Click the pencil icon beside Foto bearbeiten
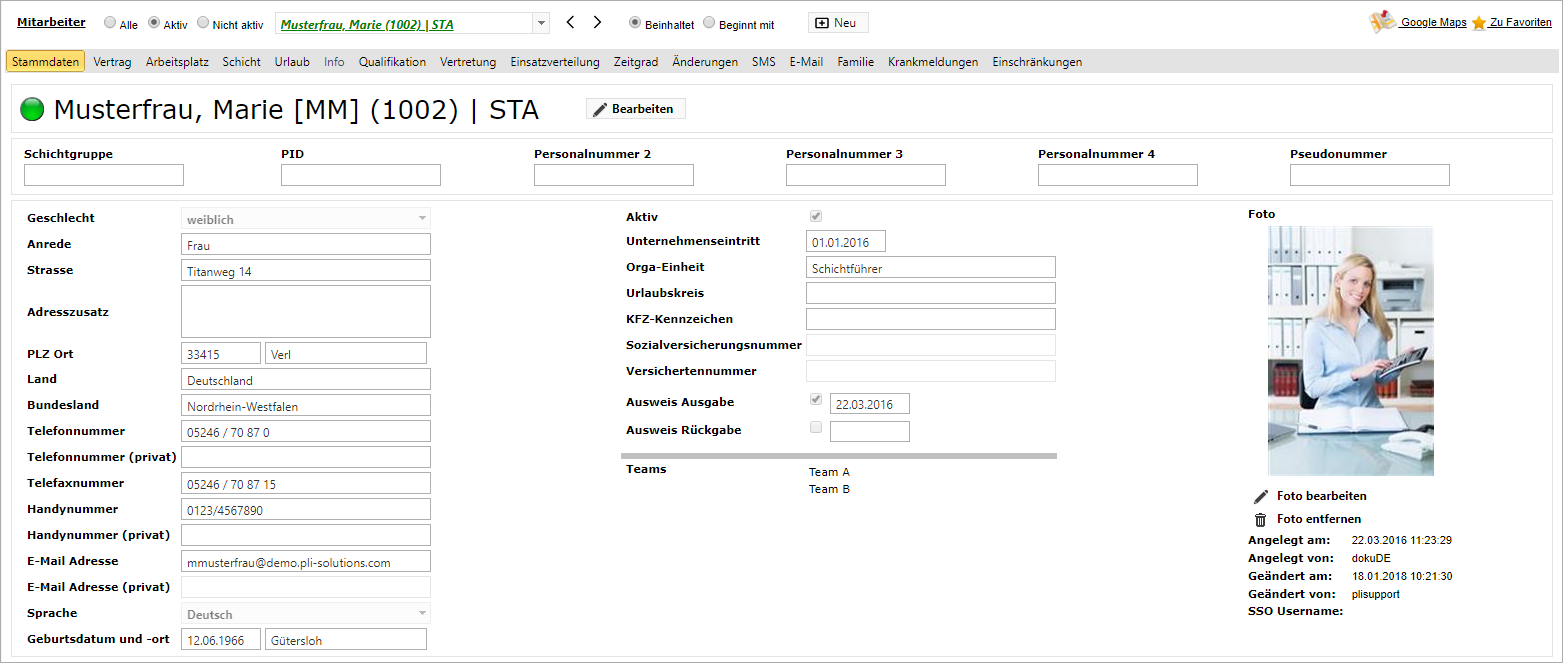Viewport: 1563px width, 663px height. pos(1261,496)
